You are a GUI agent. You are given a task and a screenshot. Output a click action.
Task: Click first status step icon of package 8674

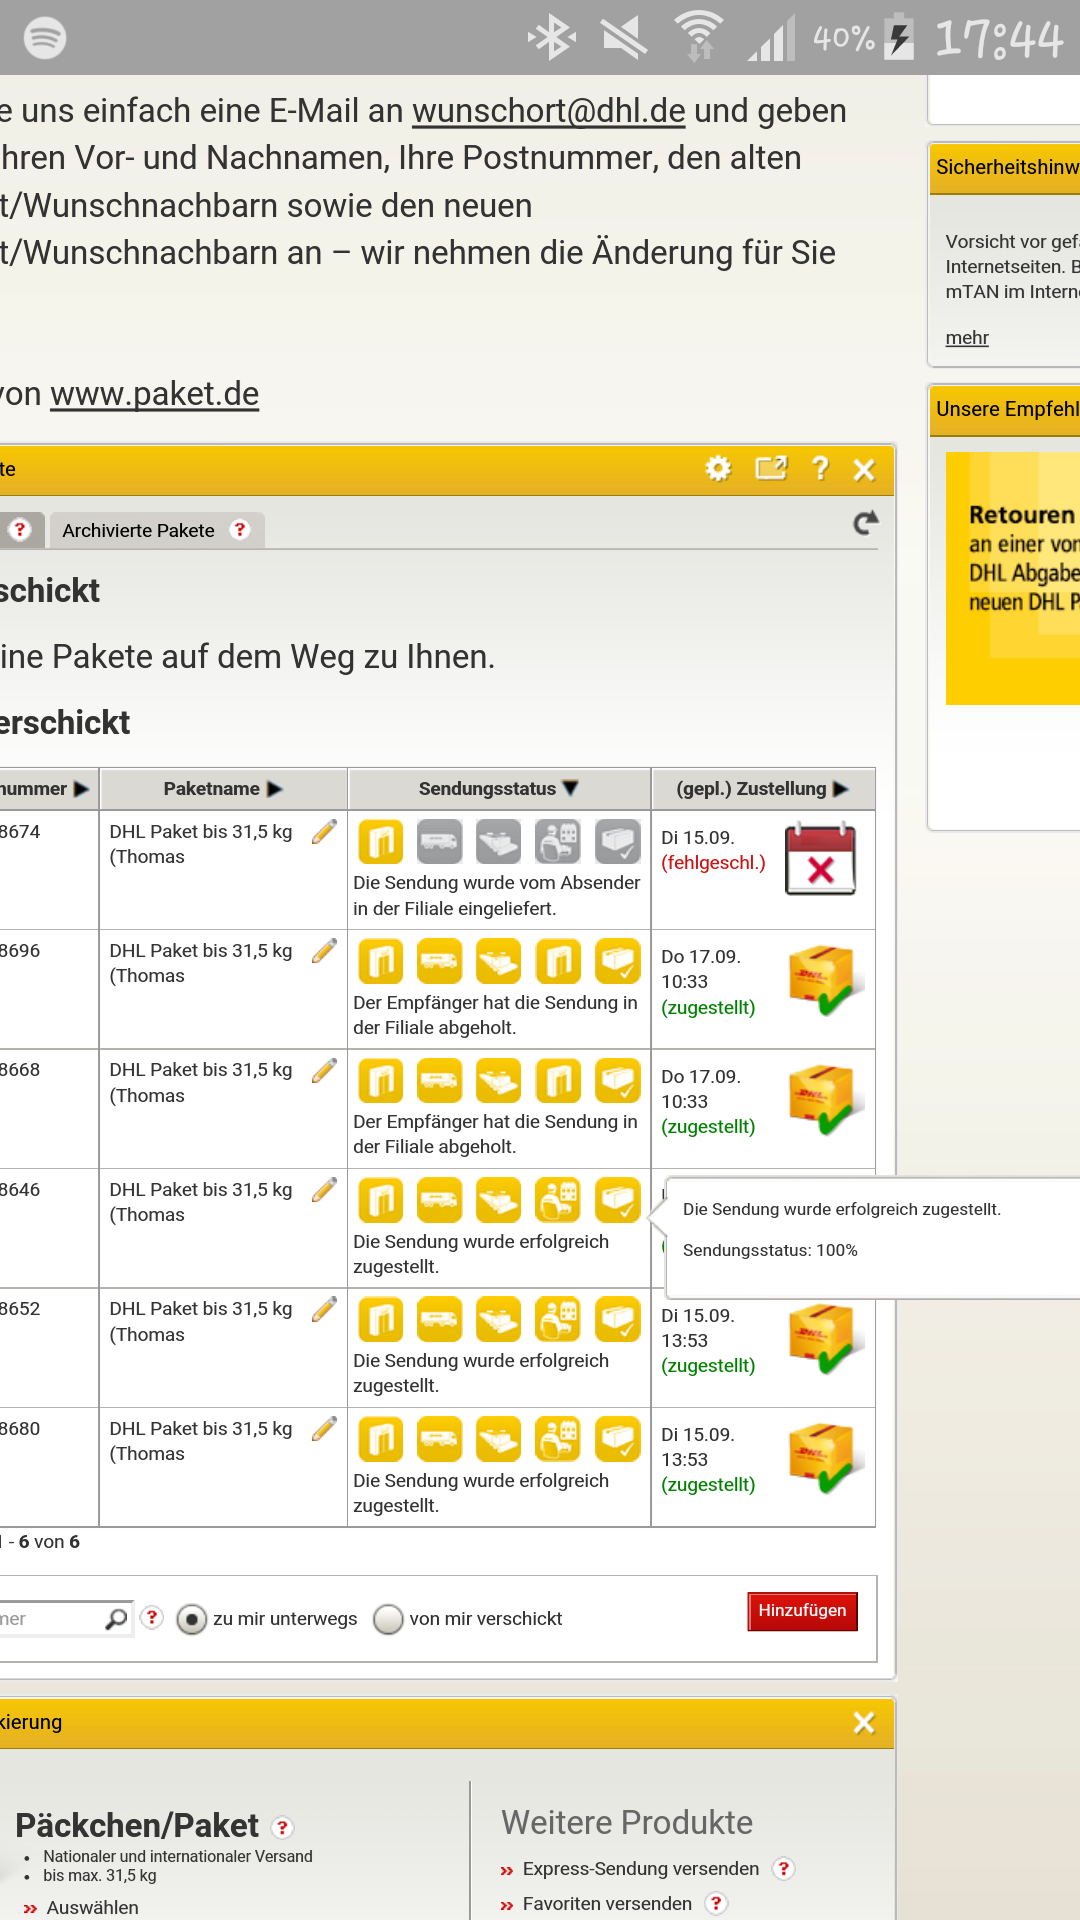[381, 842]
